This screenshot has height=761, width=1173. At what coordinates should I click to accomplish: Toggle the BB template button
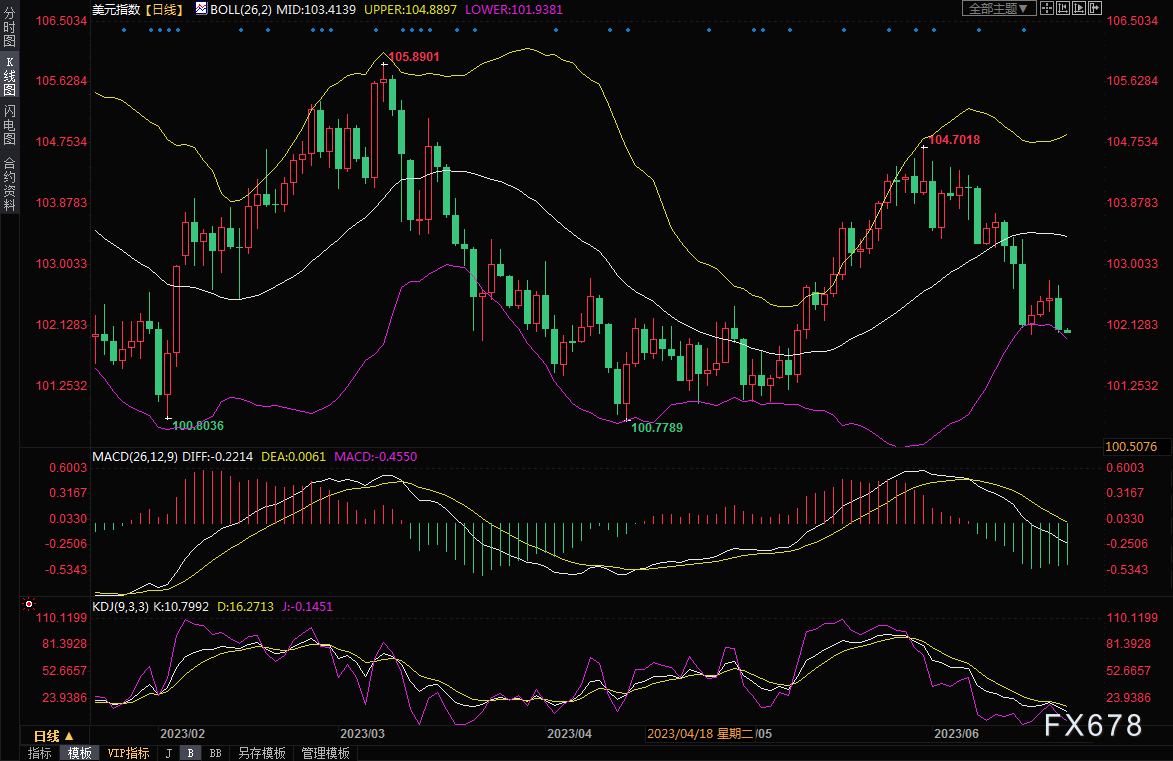tap(215, 753)
